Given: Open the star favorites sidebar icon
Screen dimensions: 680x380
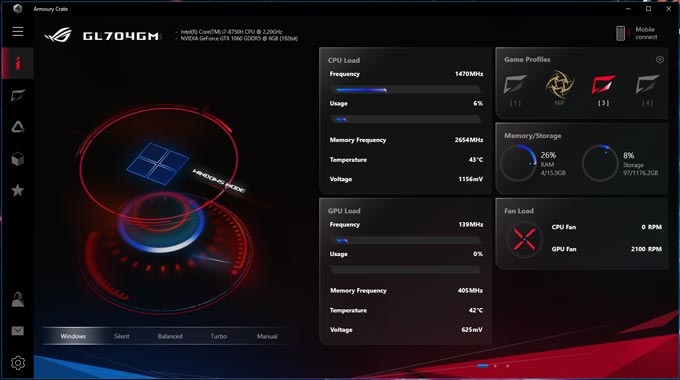Looking at the screenshot, I should 18,190.
